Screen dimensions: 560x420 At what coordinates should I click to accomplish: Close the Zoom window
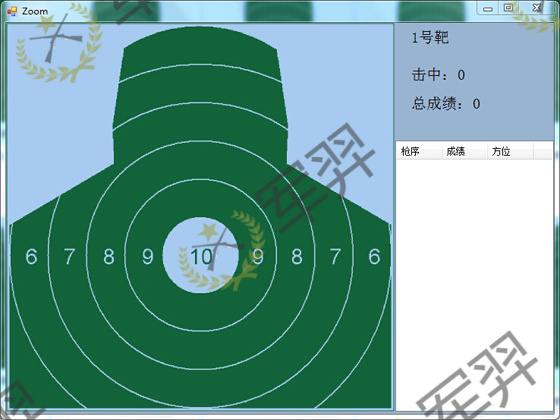coord(537,8)
